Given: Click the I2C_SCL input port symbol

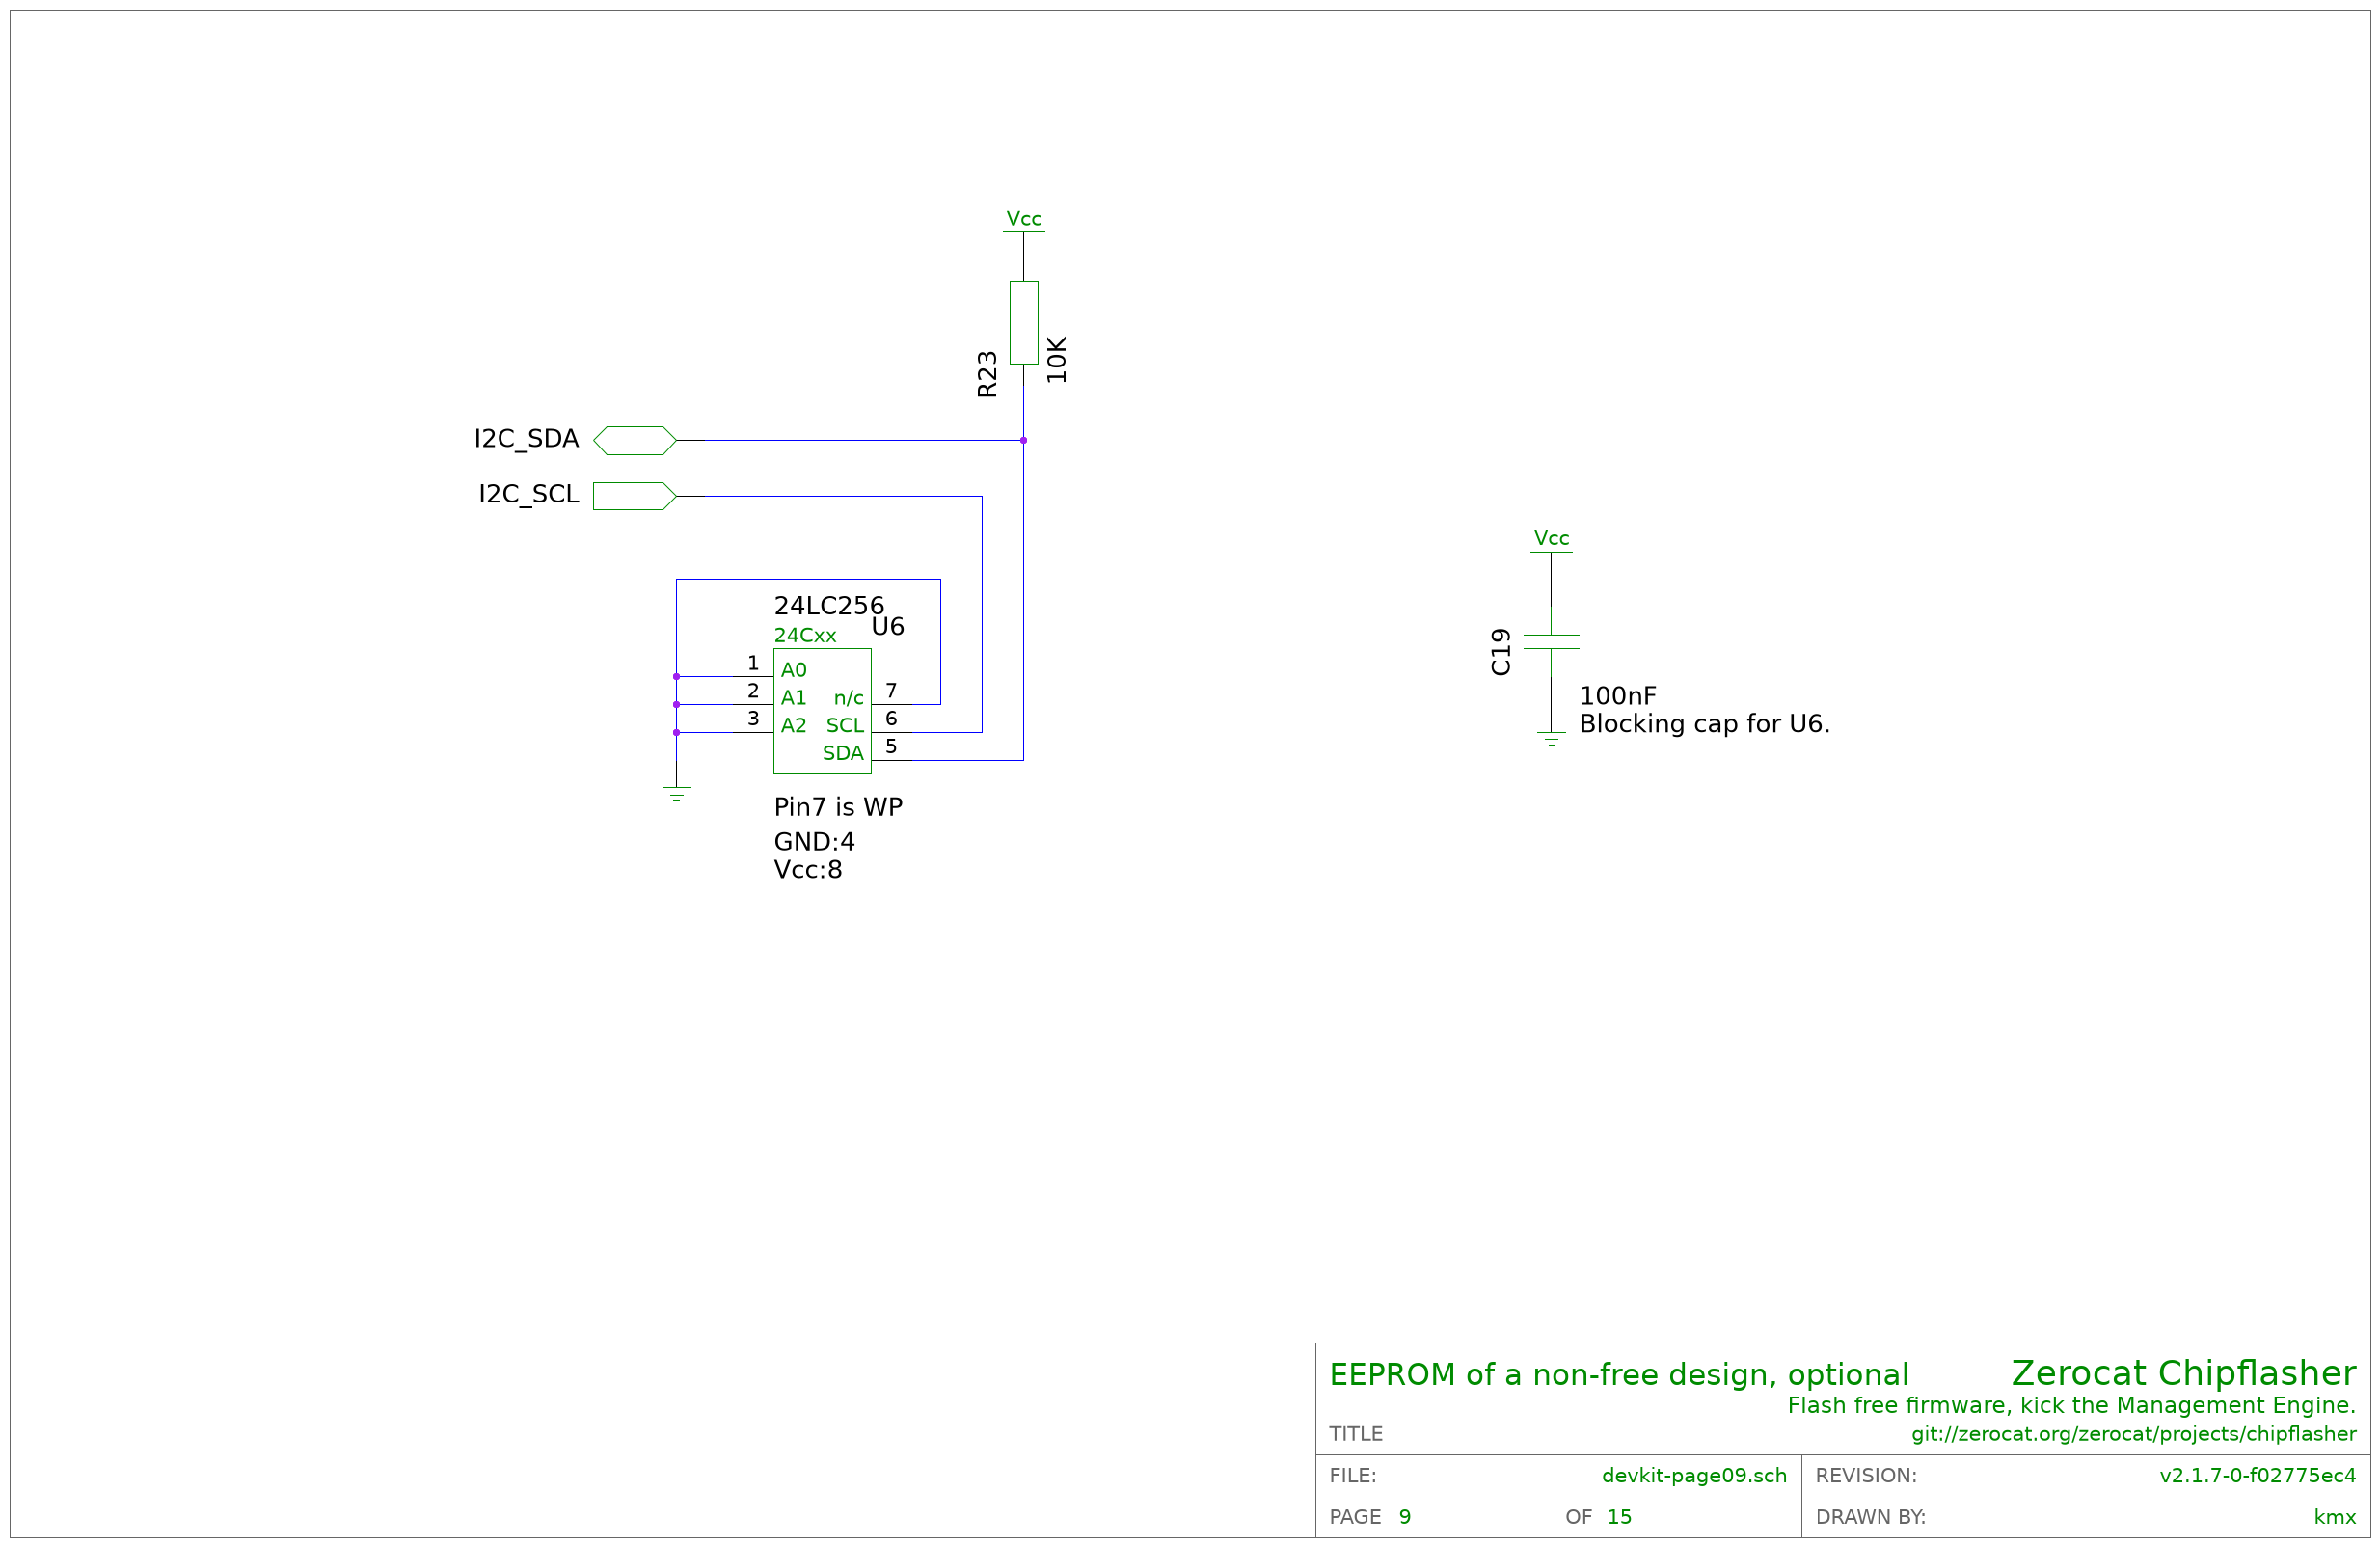Looking at the screenshot, I should point(634,496).
